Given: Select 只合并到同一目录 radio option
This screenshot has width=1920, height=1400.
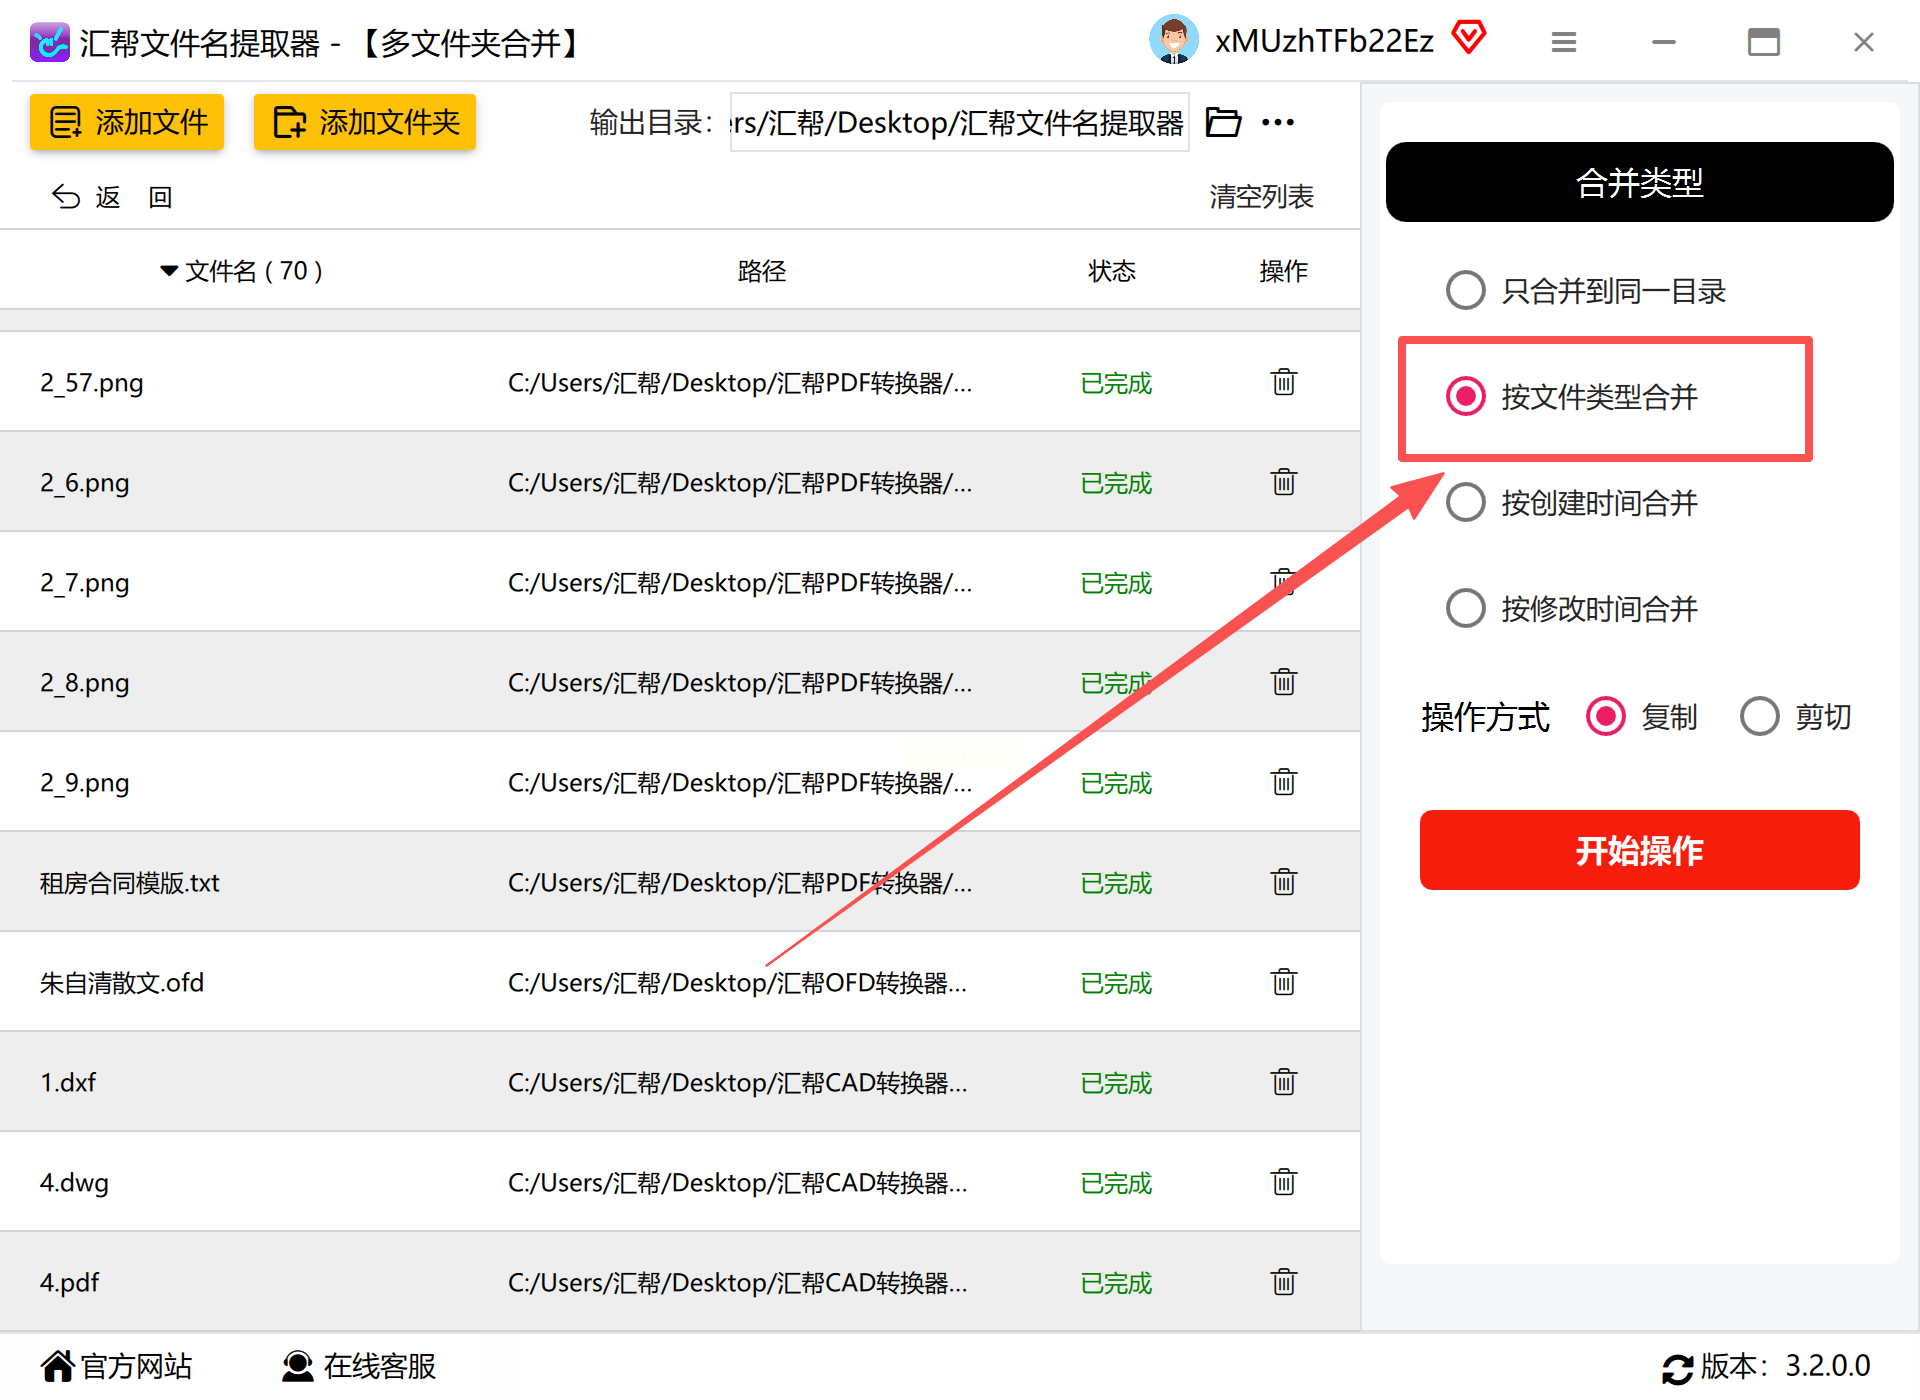Looking at the screenshot, I should pyautogui.click(x=1466, y=291).
